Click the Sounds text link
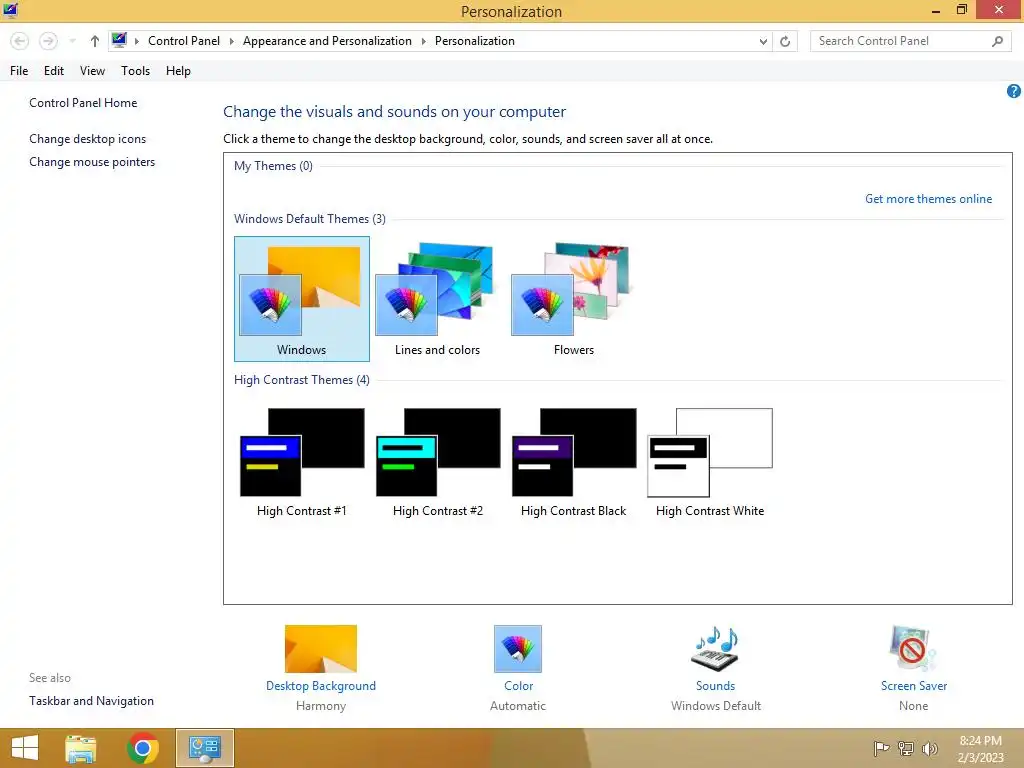 [715, 686]
